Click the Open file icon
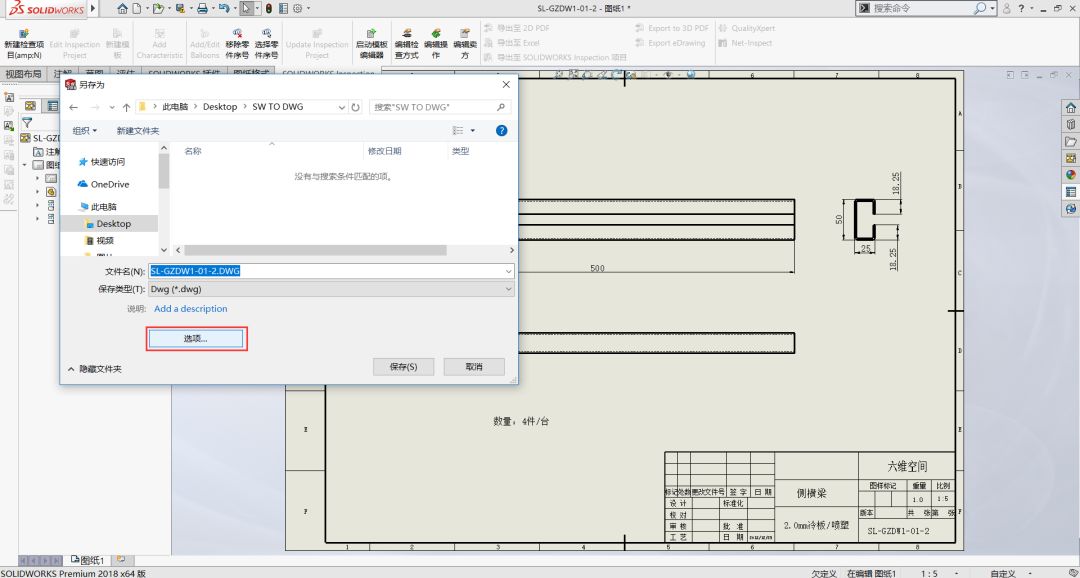The height and width of the screenshot is (578, 1080). click(x=158, y=8)
